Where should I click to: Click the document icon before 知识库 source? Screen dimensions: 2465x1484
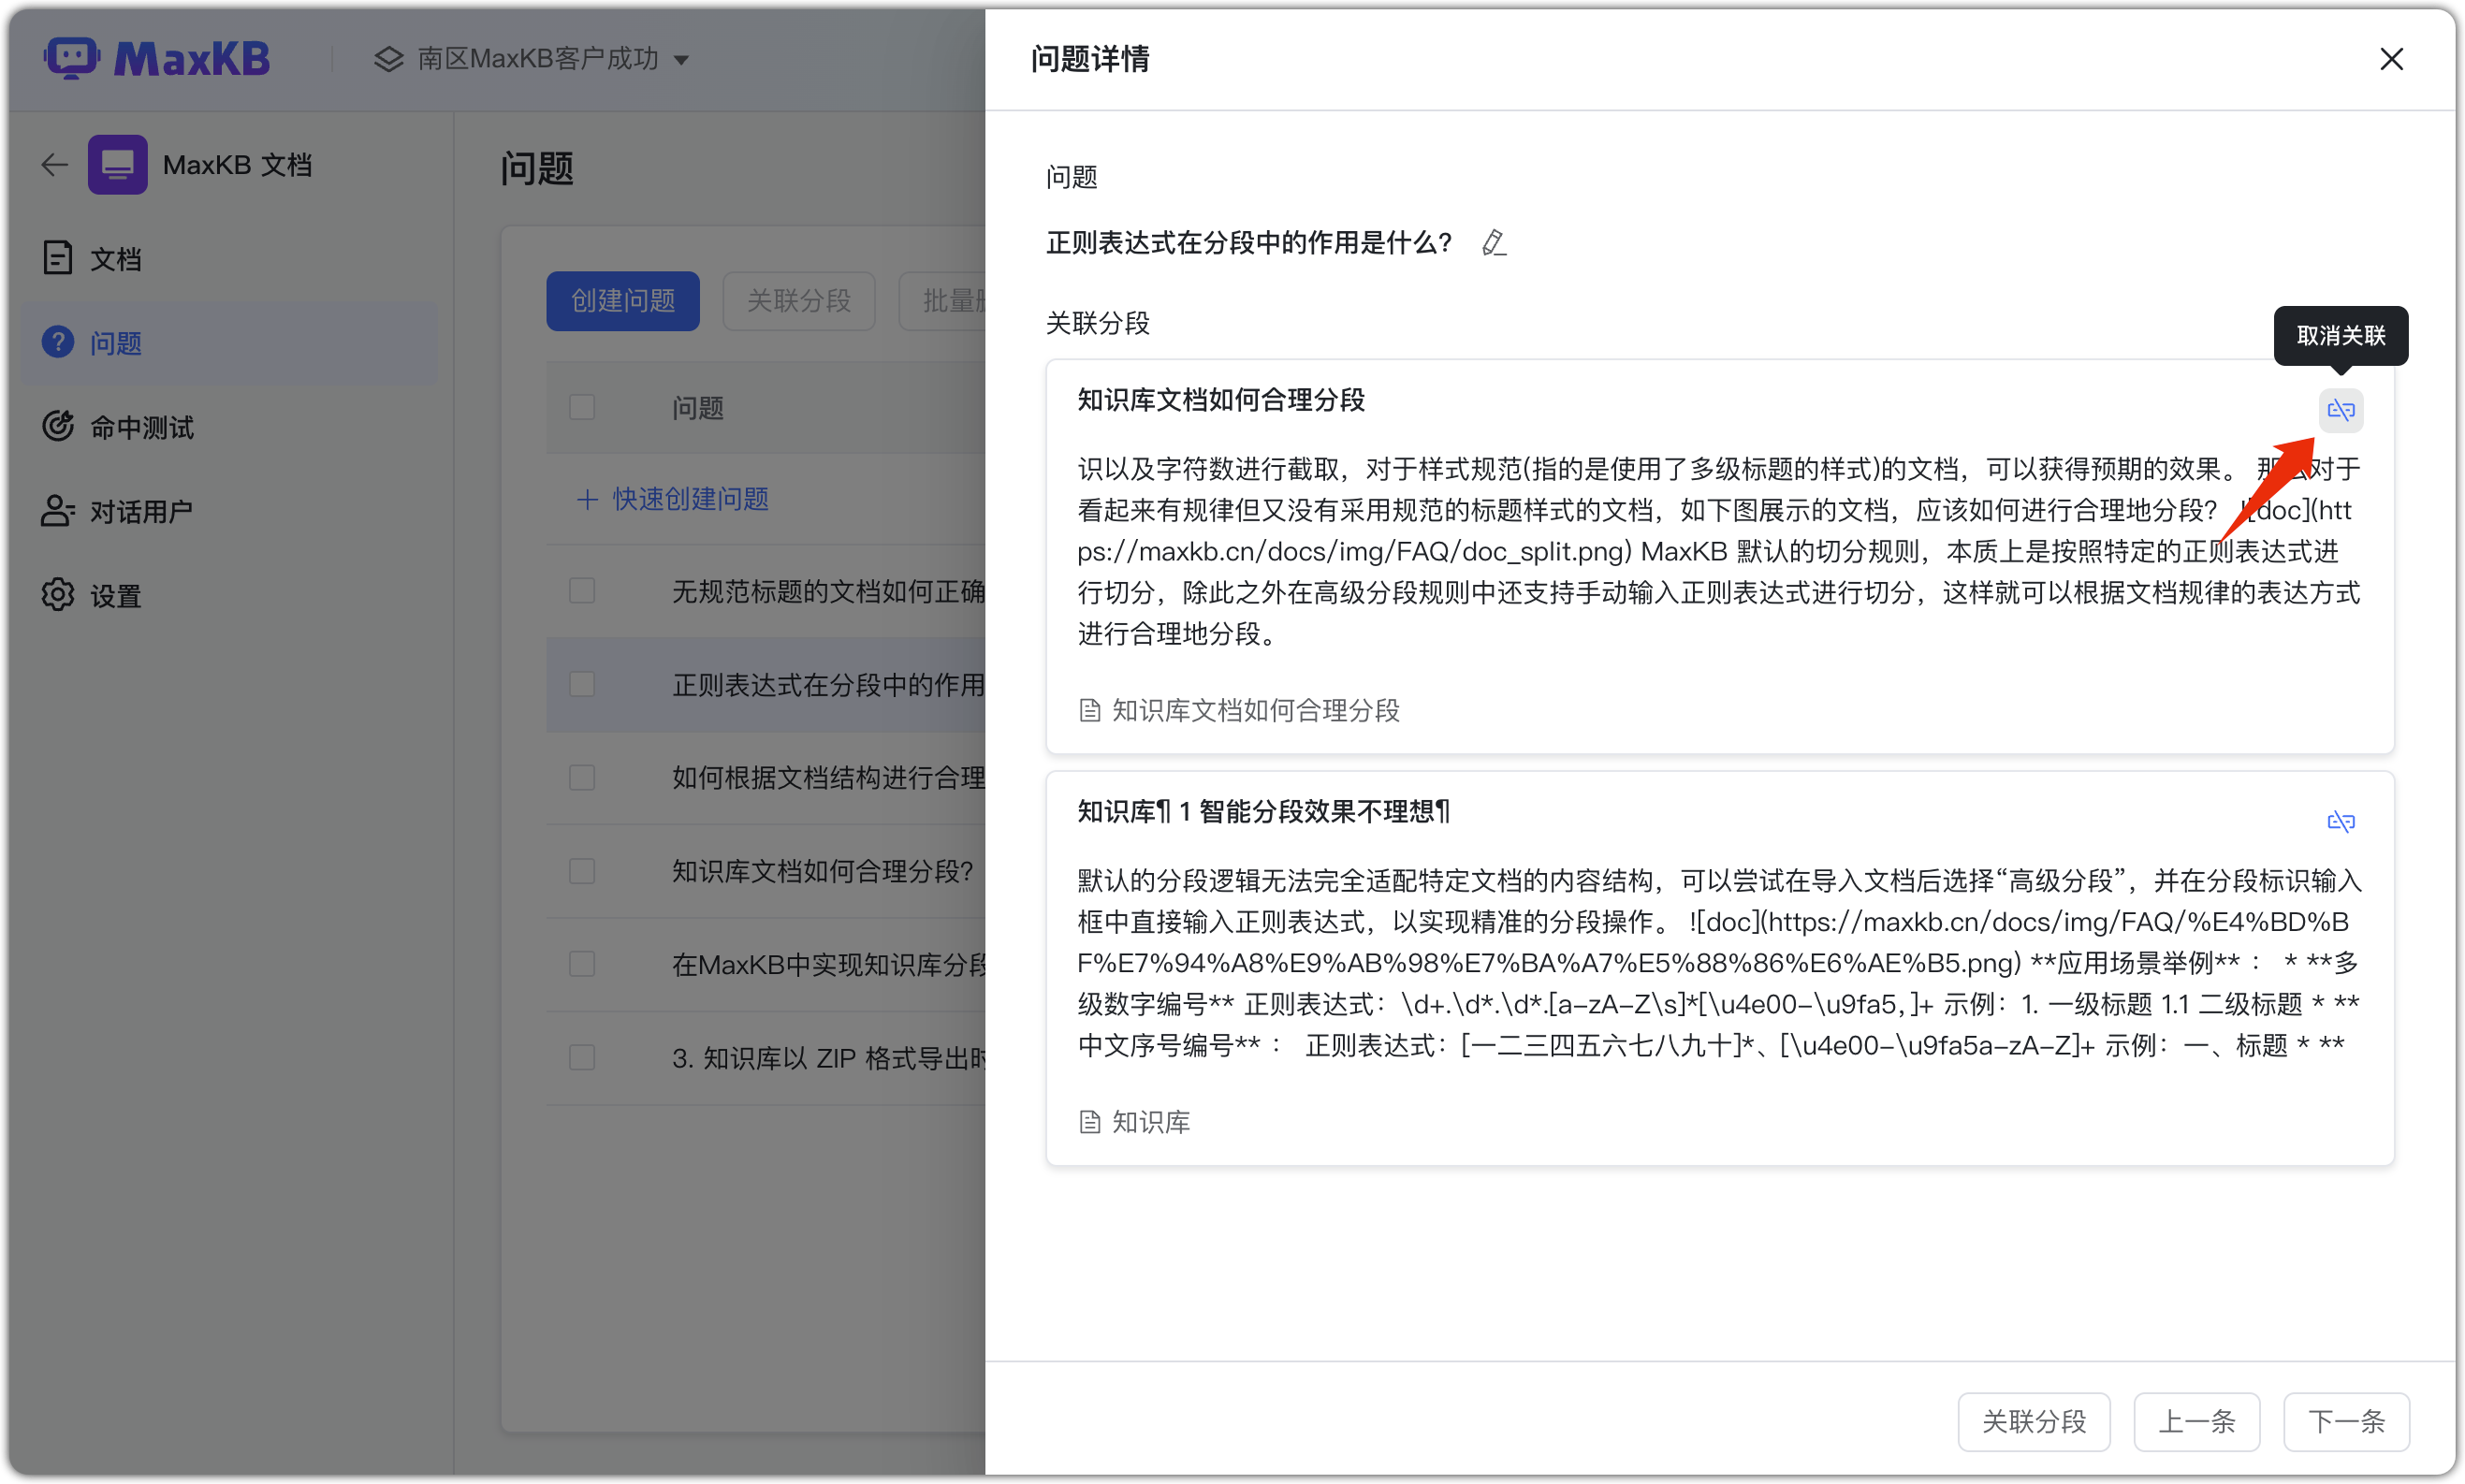(x=1089, y=1122)
